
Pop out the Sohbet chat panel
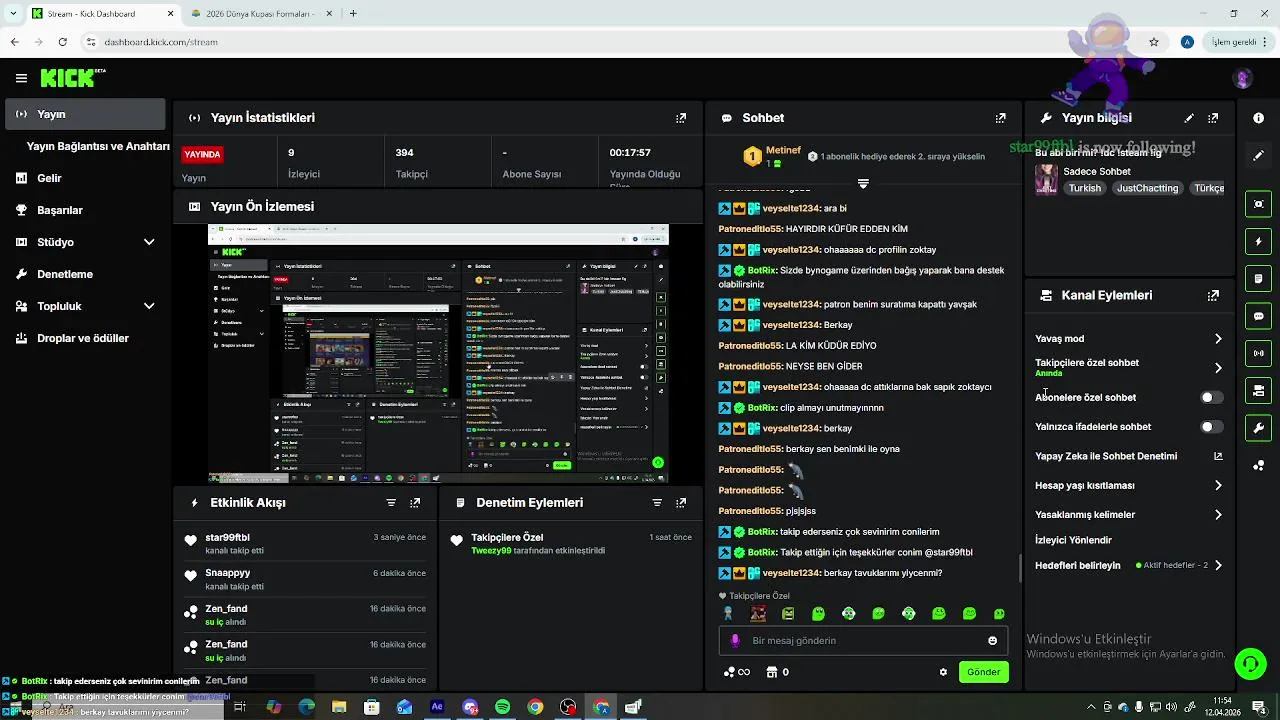coord(1001,118)
